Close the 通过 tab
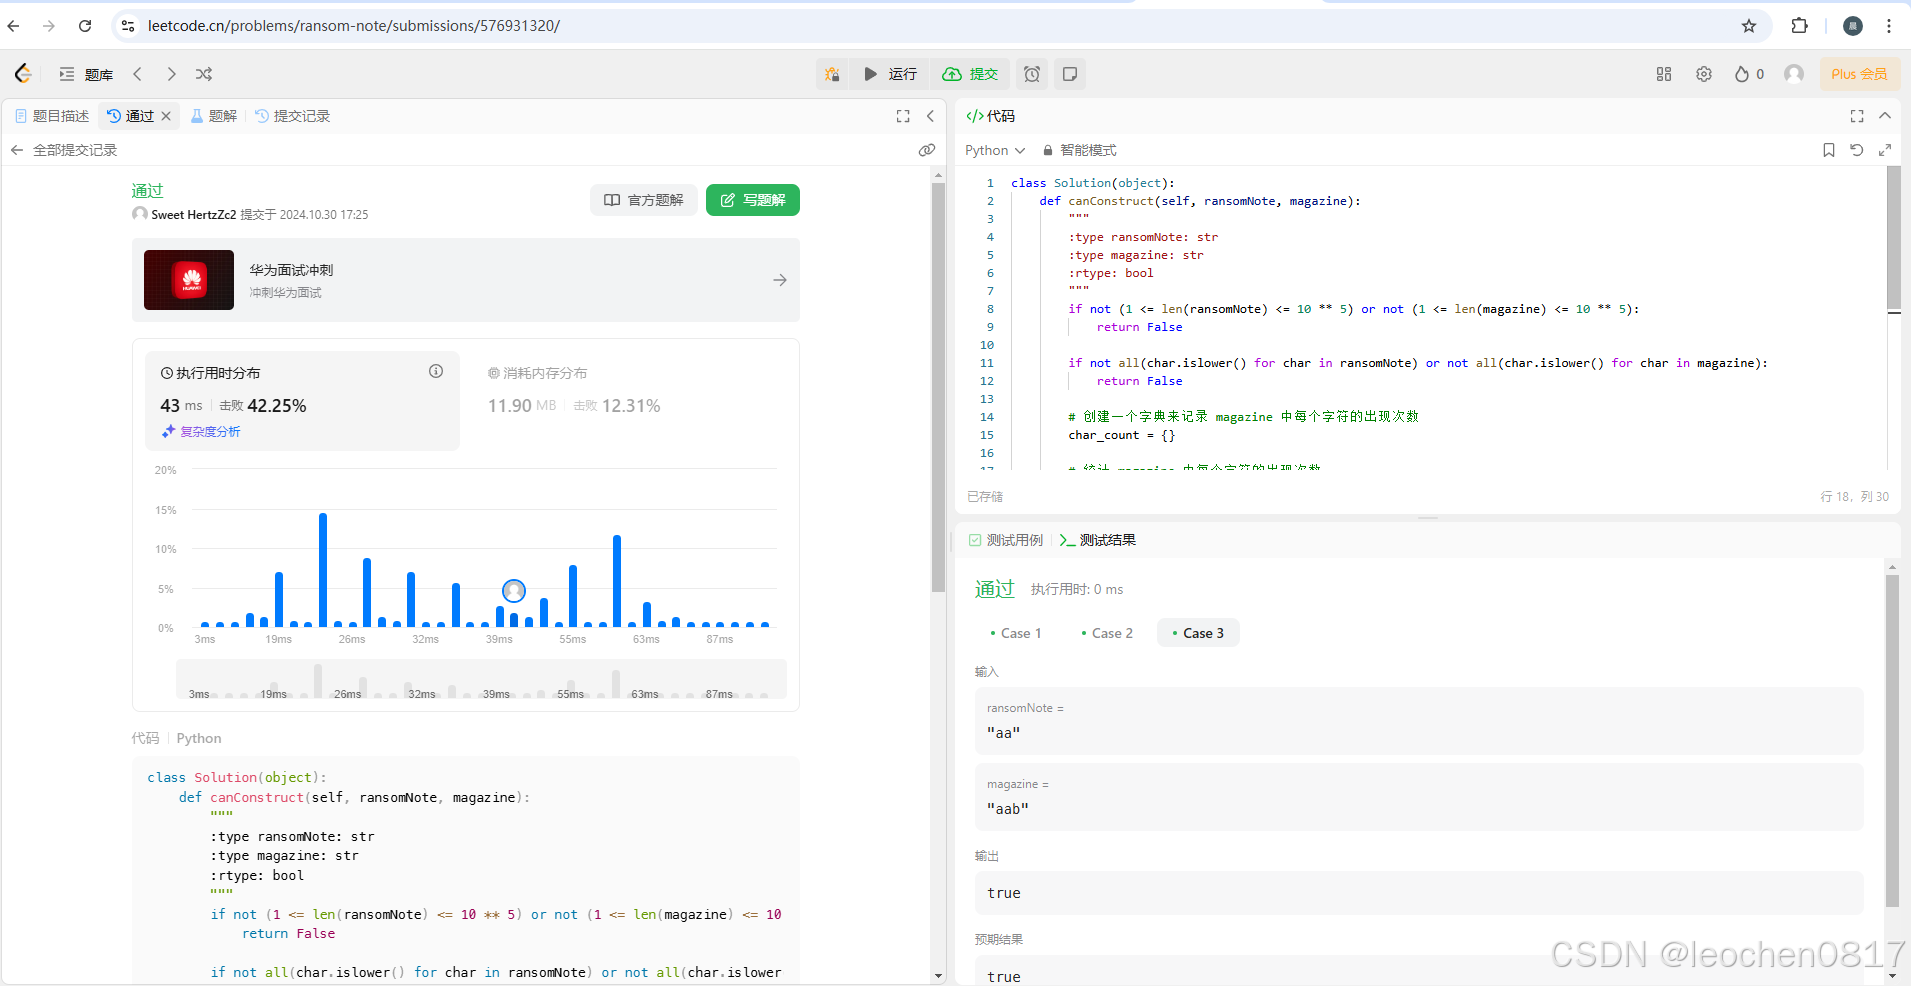Viewport: 1911px width, 986px height. tap(166, 116)
